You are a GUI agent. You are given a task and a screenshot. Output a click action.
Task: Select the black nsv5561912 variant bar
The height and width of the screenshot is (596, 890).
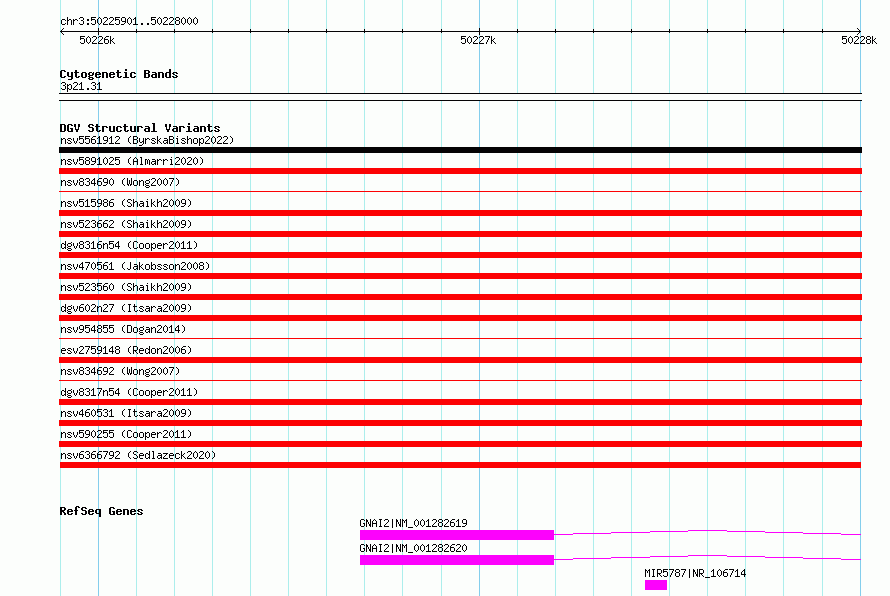click(x=460, y=150)
